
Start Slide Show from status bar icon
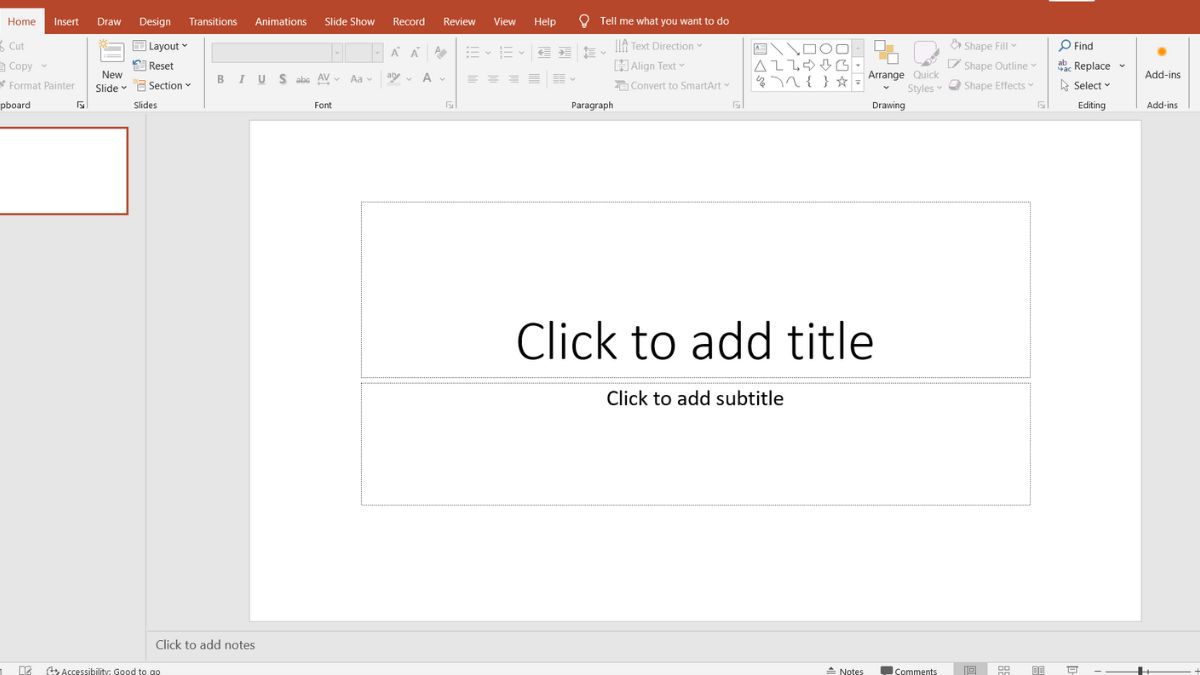[1072, 670]
